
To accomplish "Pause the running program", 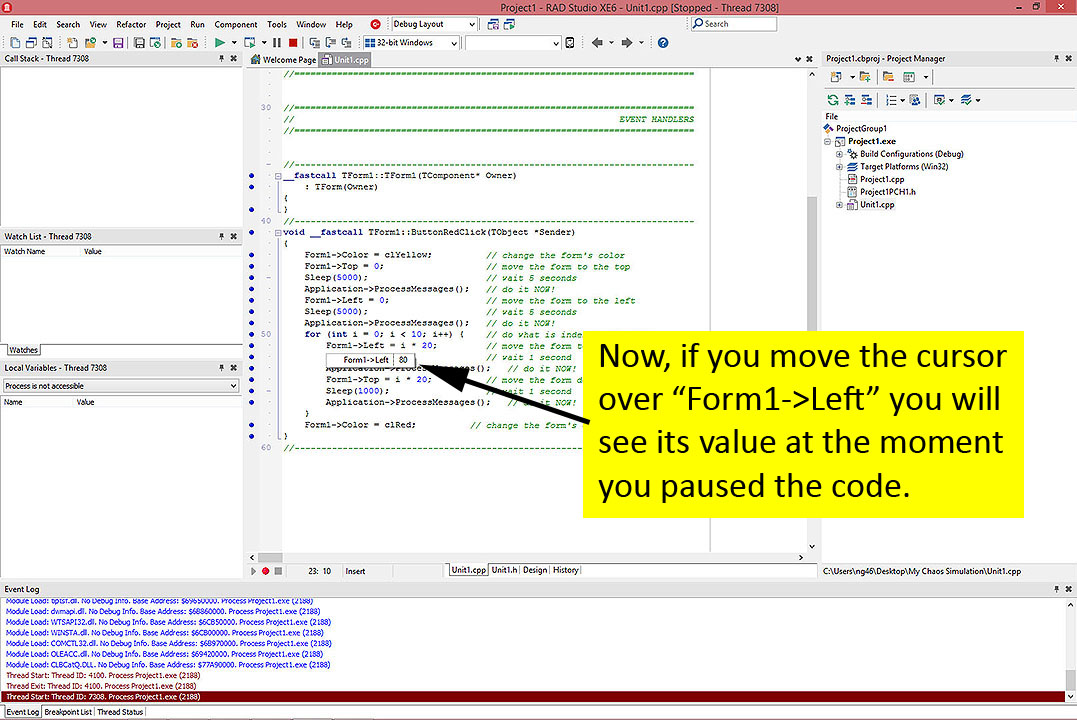I will tap(277, 43).
